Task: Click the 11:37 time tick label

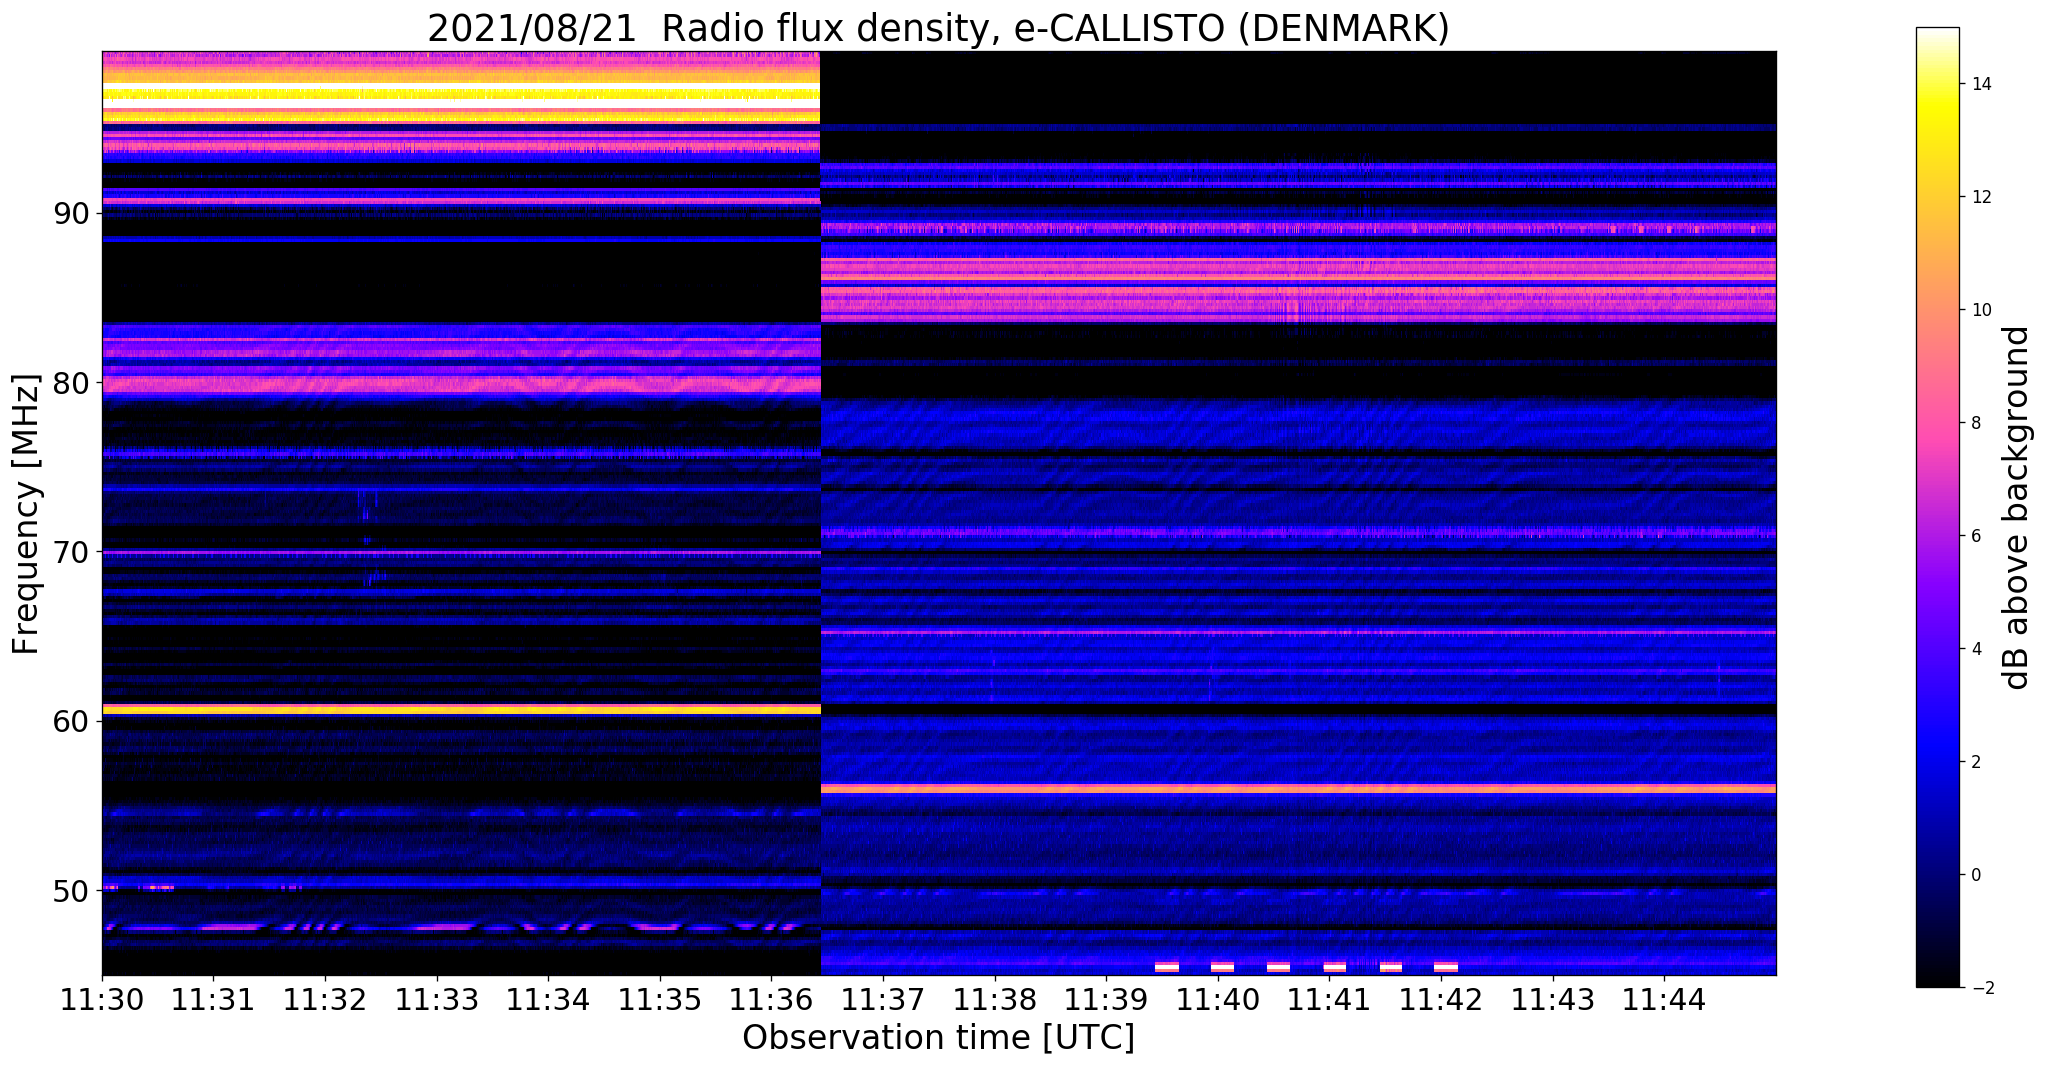Action: [883, 1000]
